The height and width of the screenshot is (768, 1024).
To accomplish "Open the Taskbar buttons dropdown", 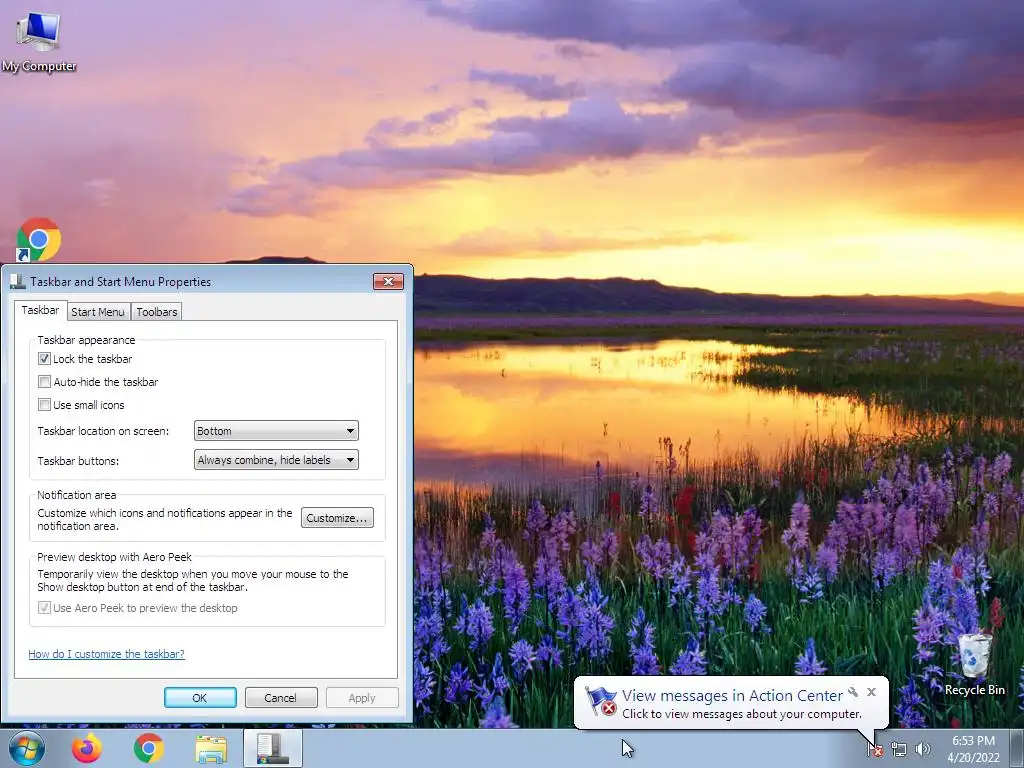I will (276, 460).
